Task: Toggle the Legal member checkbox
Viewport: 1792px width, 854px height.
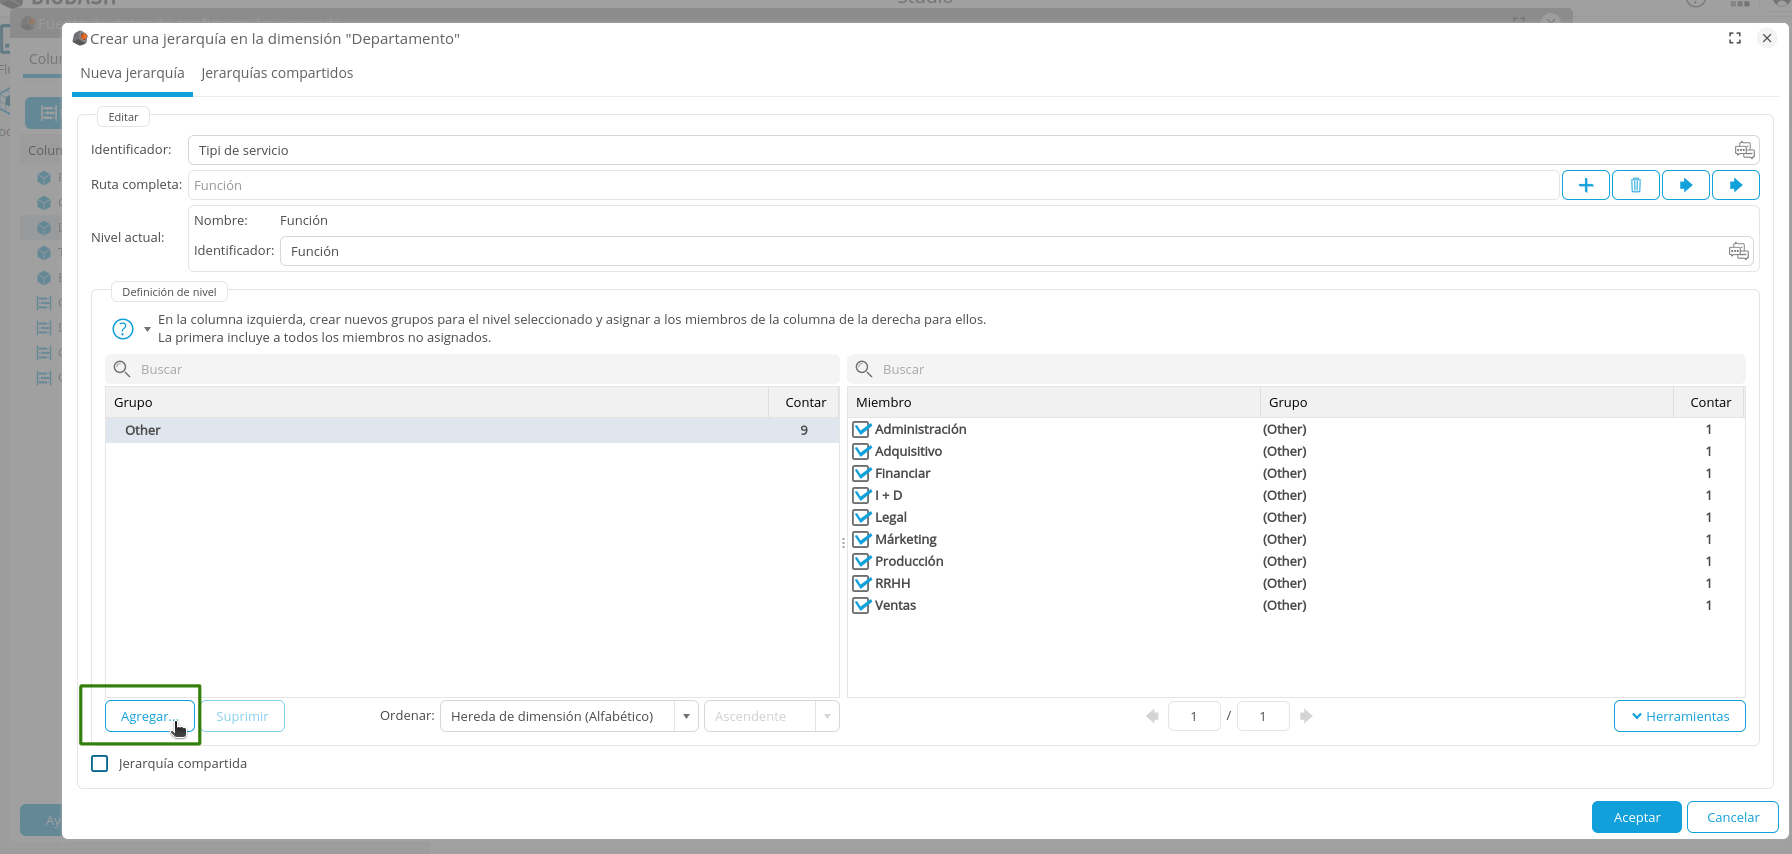Action: click(x=861, y=517)
